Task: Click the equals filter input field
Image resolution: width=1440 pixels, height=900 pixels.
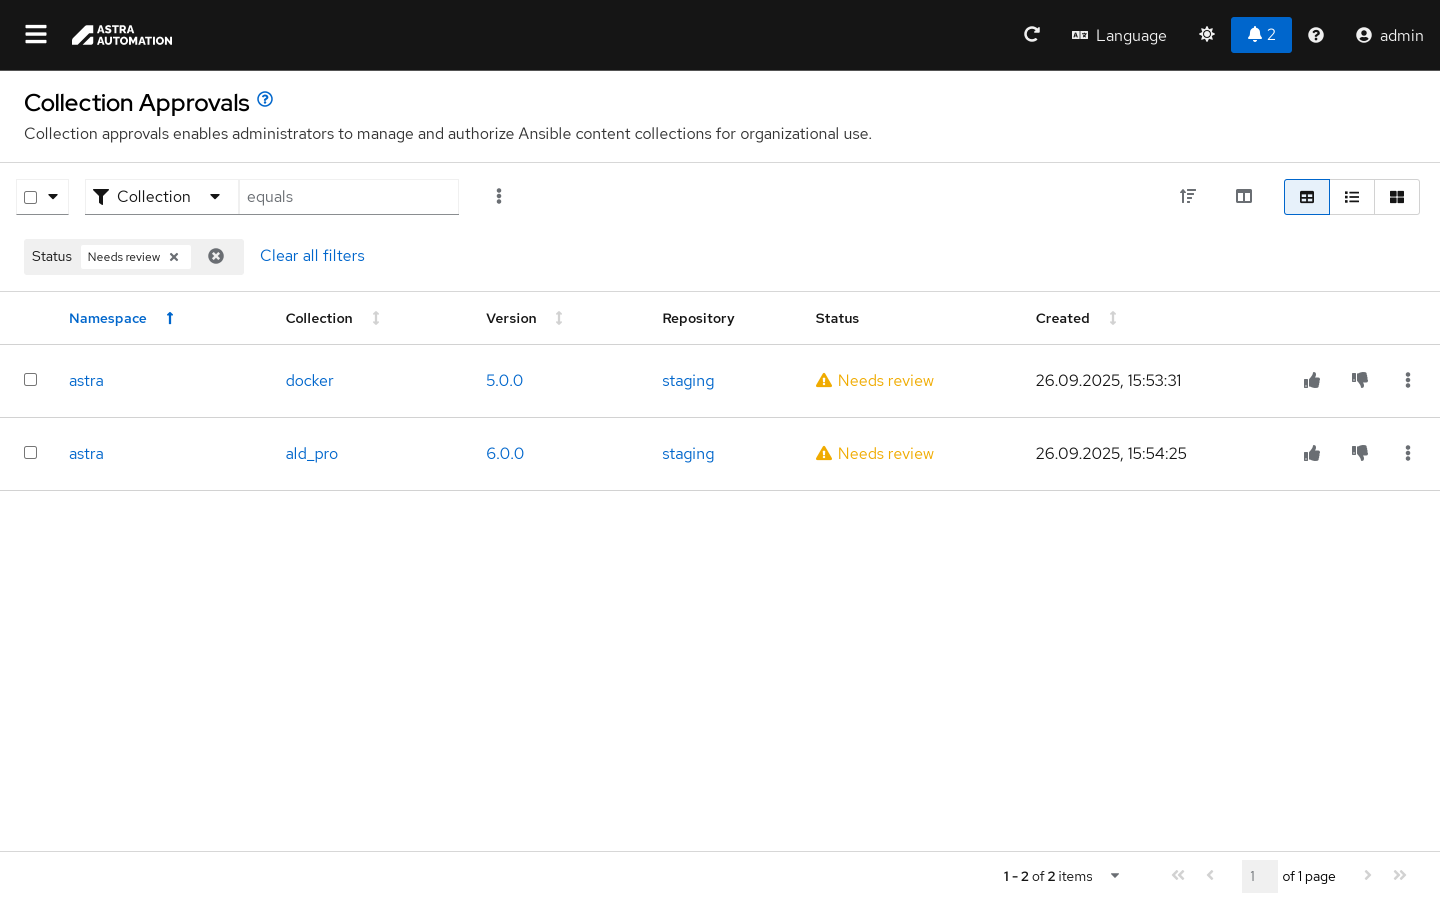Action: (348, 197)
